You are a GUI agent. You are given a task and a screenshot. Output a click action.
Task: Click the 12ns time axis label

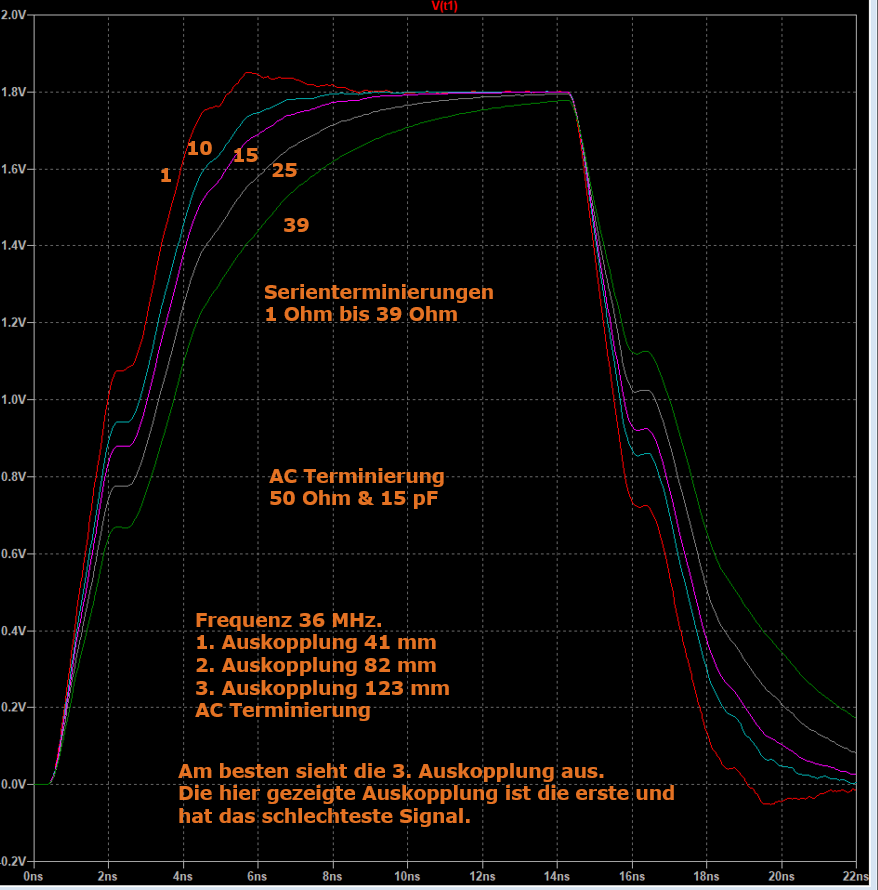[x=482, y=876]
